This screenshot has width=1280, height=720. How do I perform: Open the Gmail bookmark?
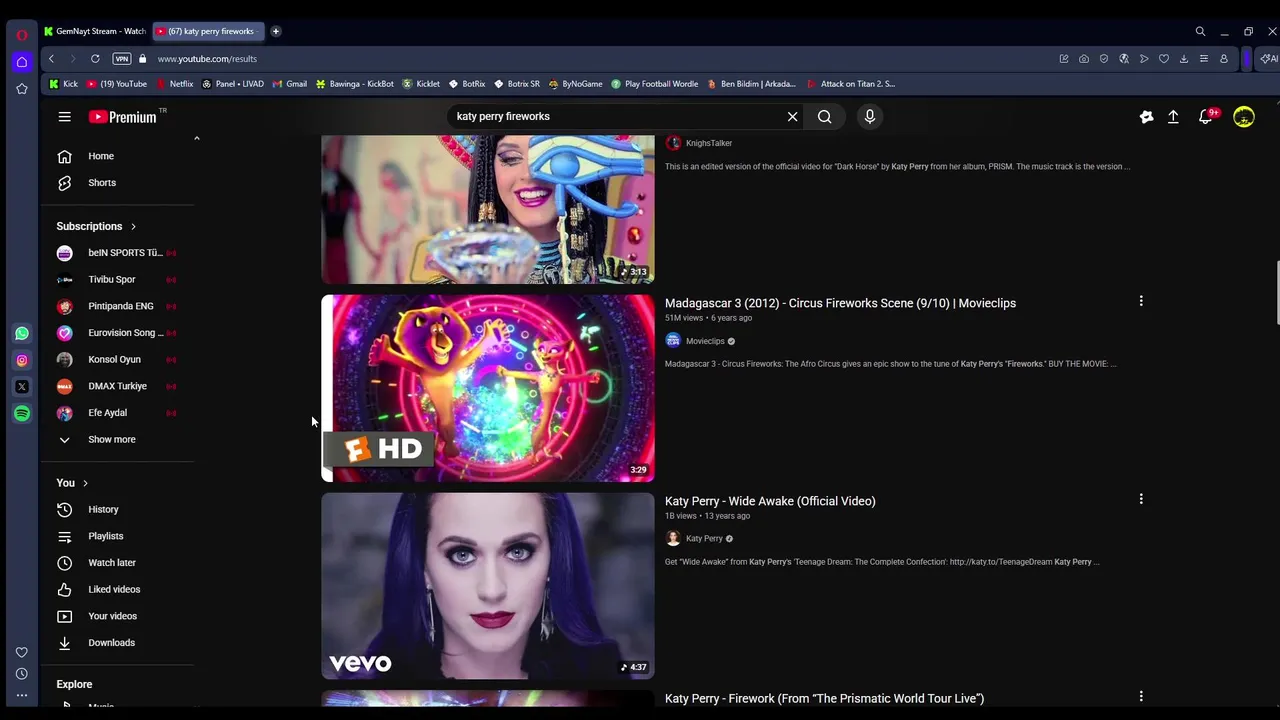click(x=289, y=84)
